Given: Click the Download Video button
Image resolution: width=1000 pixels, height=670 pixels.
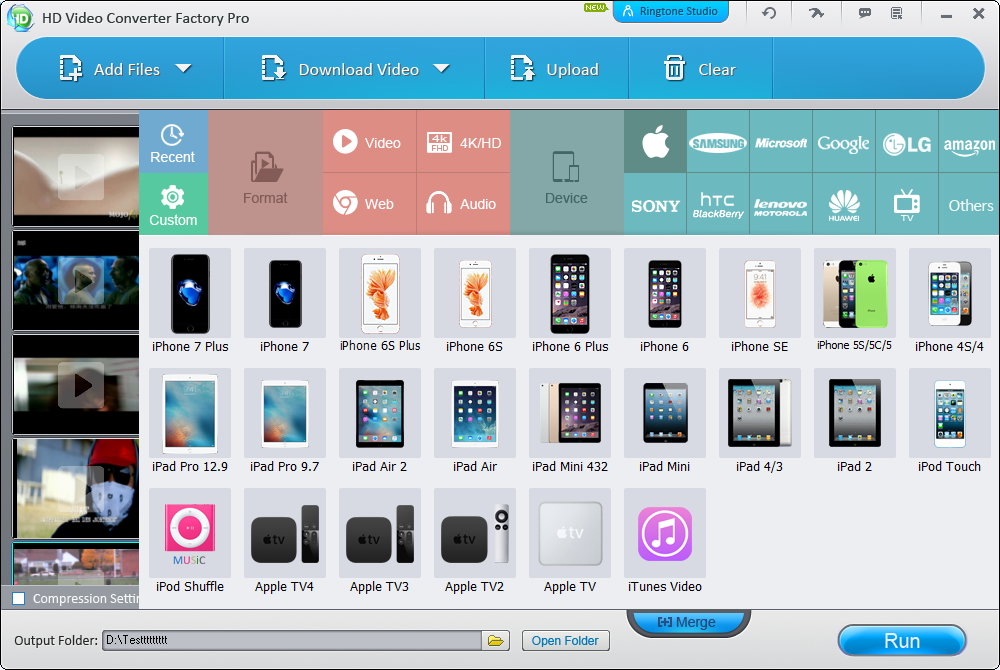Looking at the screenshot, I should click(340, 69).
